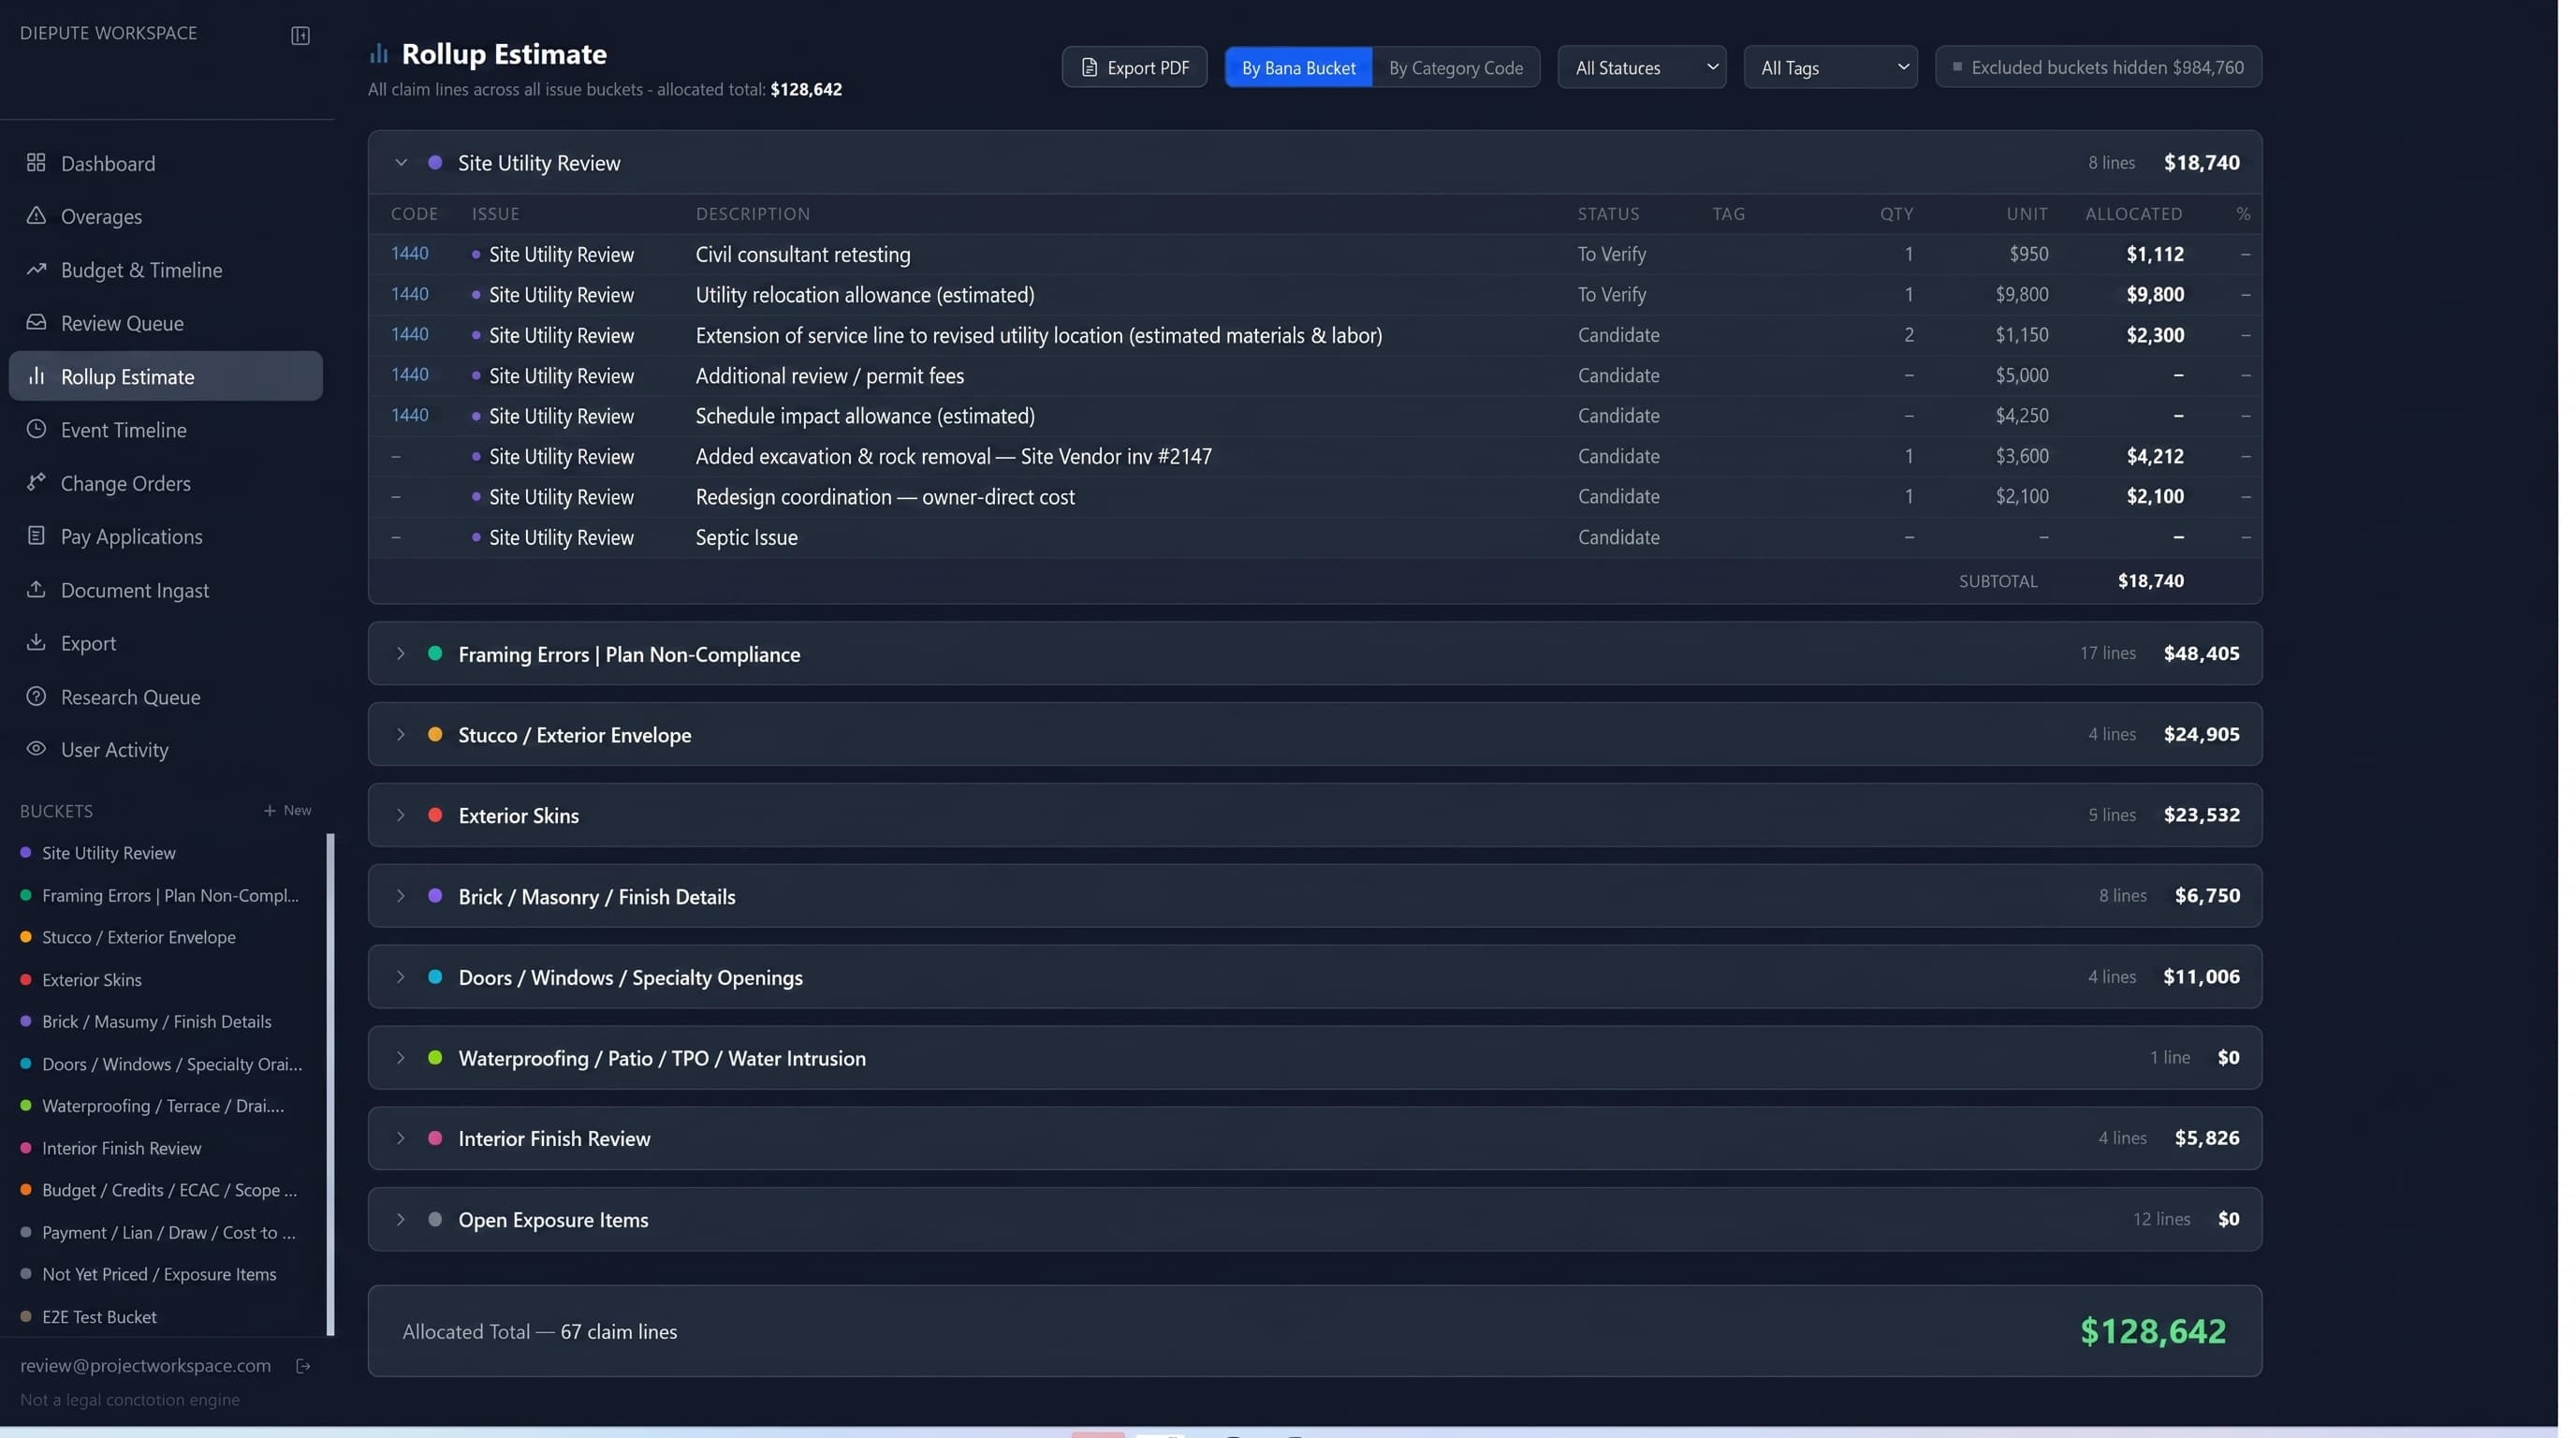Click the Overages warning triangle icon

(x=36, y=215)
